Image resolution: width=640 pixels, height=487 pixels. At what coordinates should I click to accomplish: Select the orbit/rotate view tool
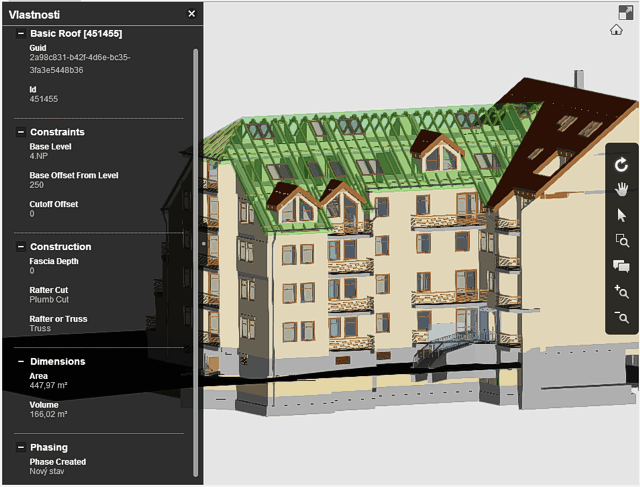621,164
